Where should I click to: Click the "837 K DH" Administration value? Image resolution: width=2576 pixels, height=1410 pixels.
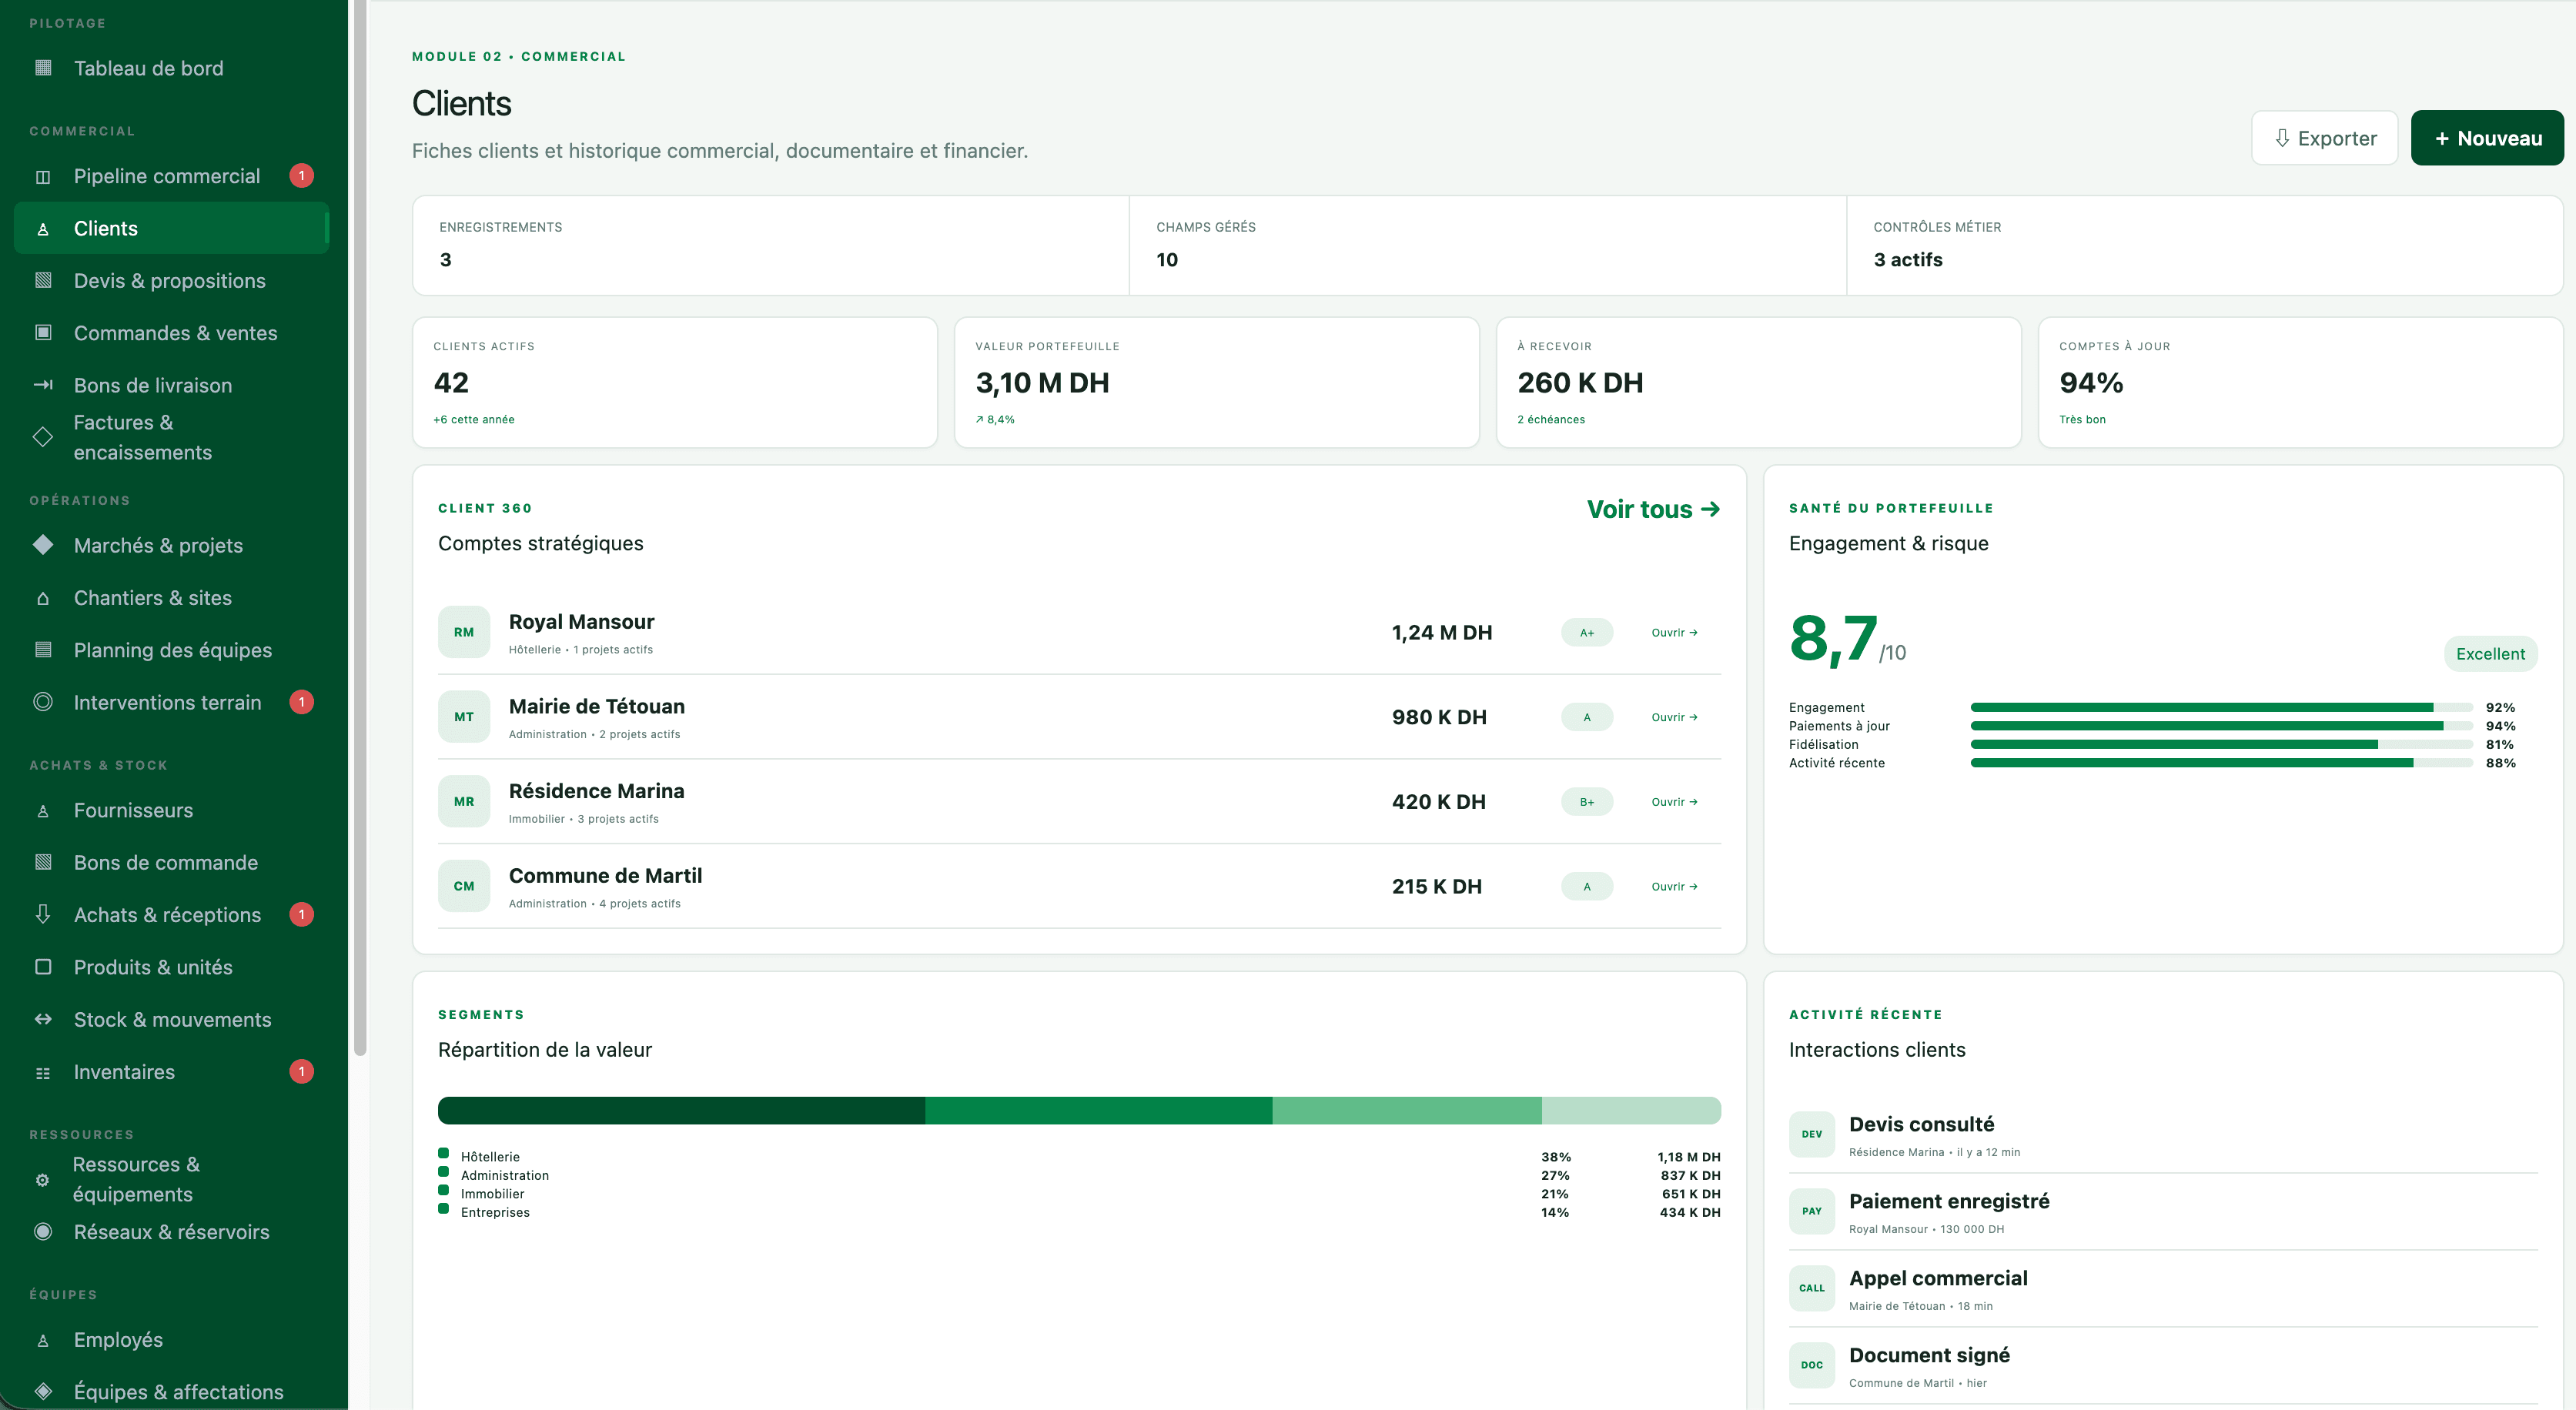1690,1176
